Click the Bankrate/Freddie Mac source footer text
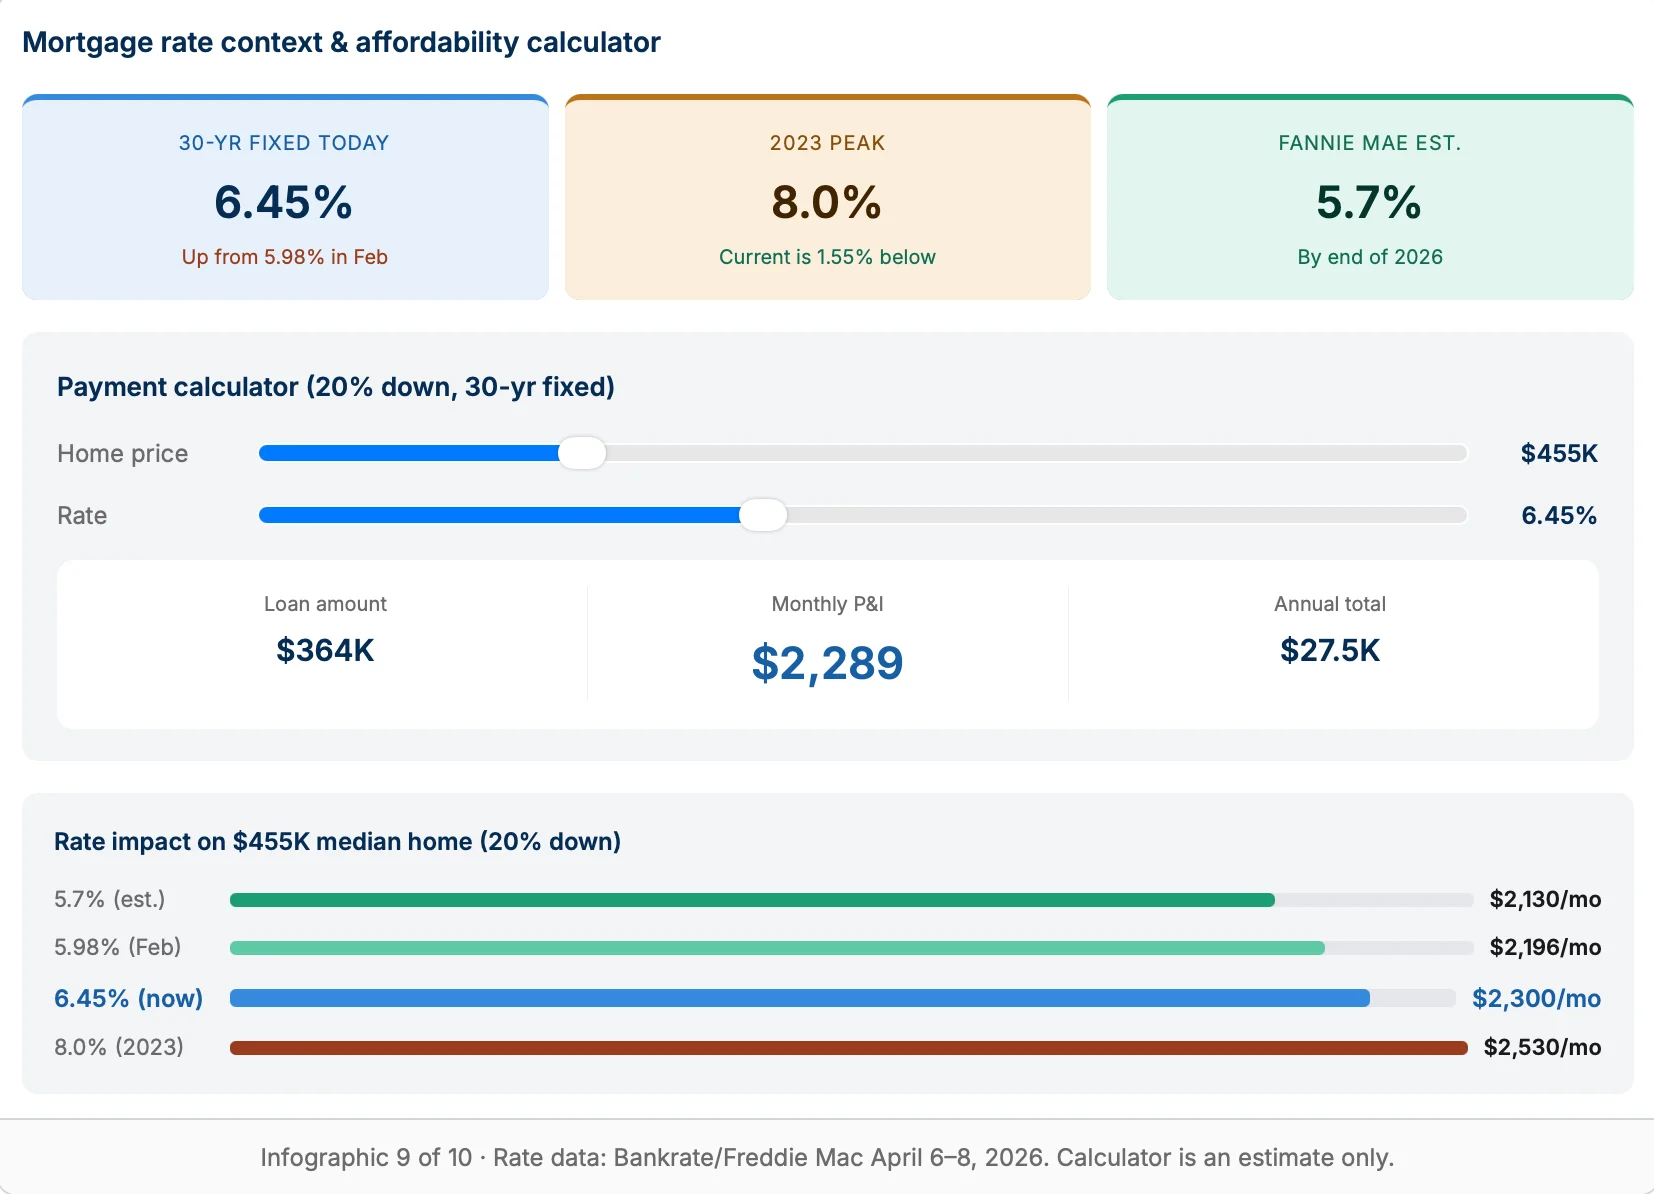This screenshot has height=1194, width=1654. [x=827, y=1157]
